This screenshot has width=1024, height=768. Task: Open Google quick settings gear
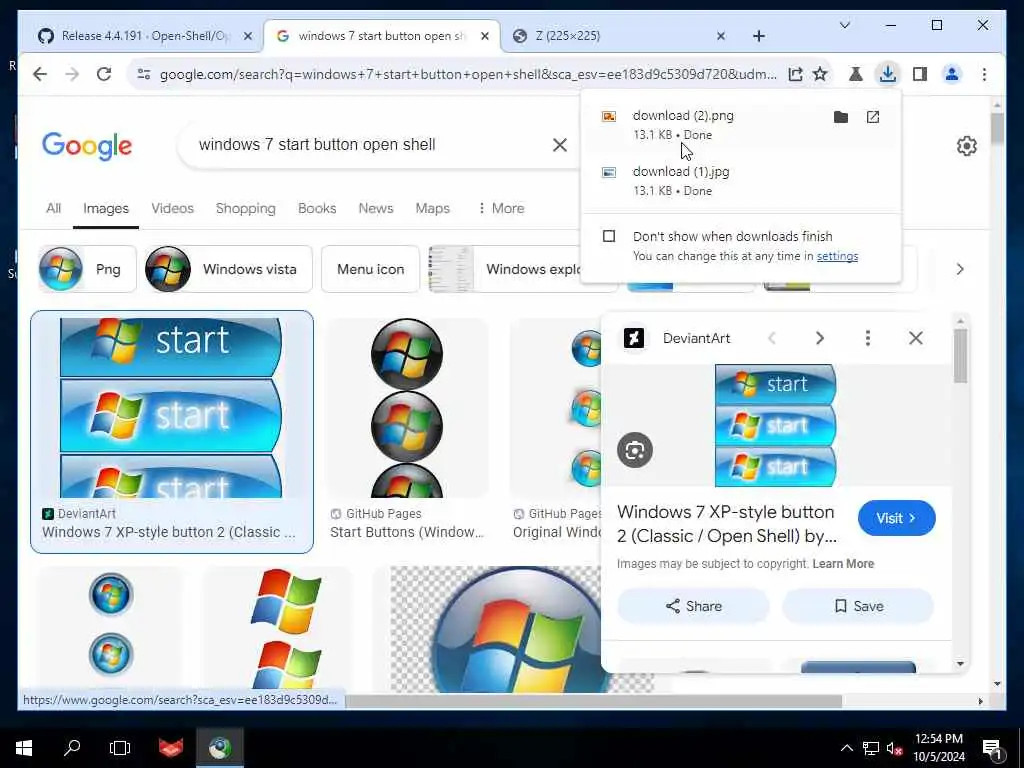[x=967, y=146]
